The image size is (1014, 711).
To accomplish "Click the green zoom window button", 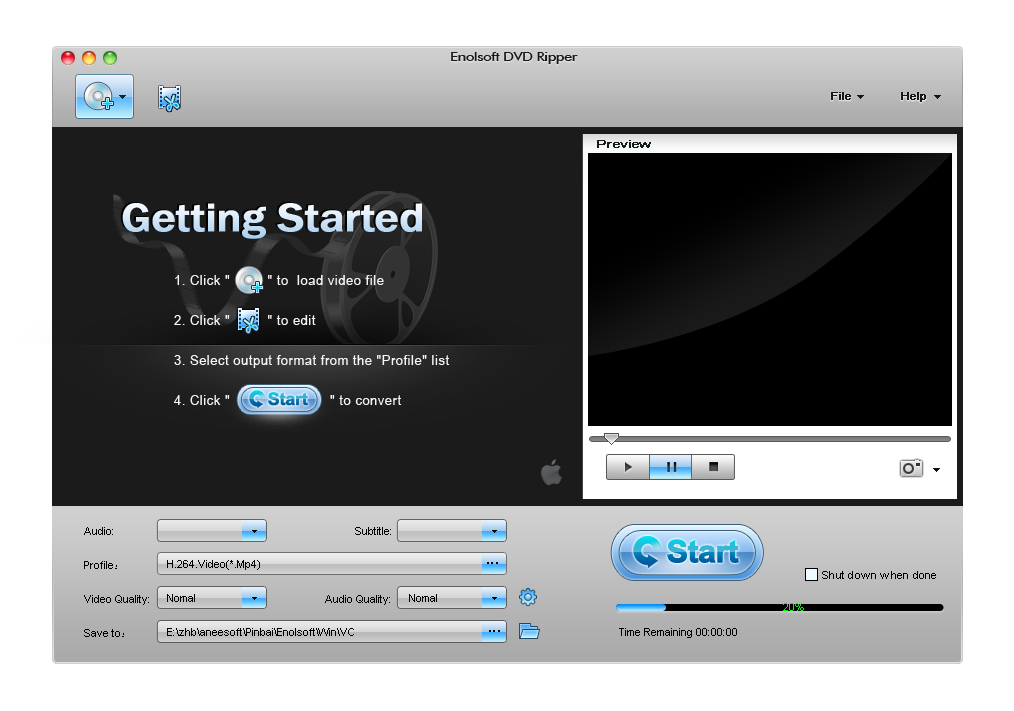I will tap(111, 58).
